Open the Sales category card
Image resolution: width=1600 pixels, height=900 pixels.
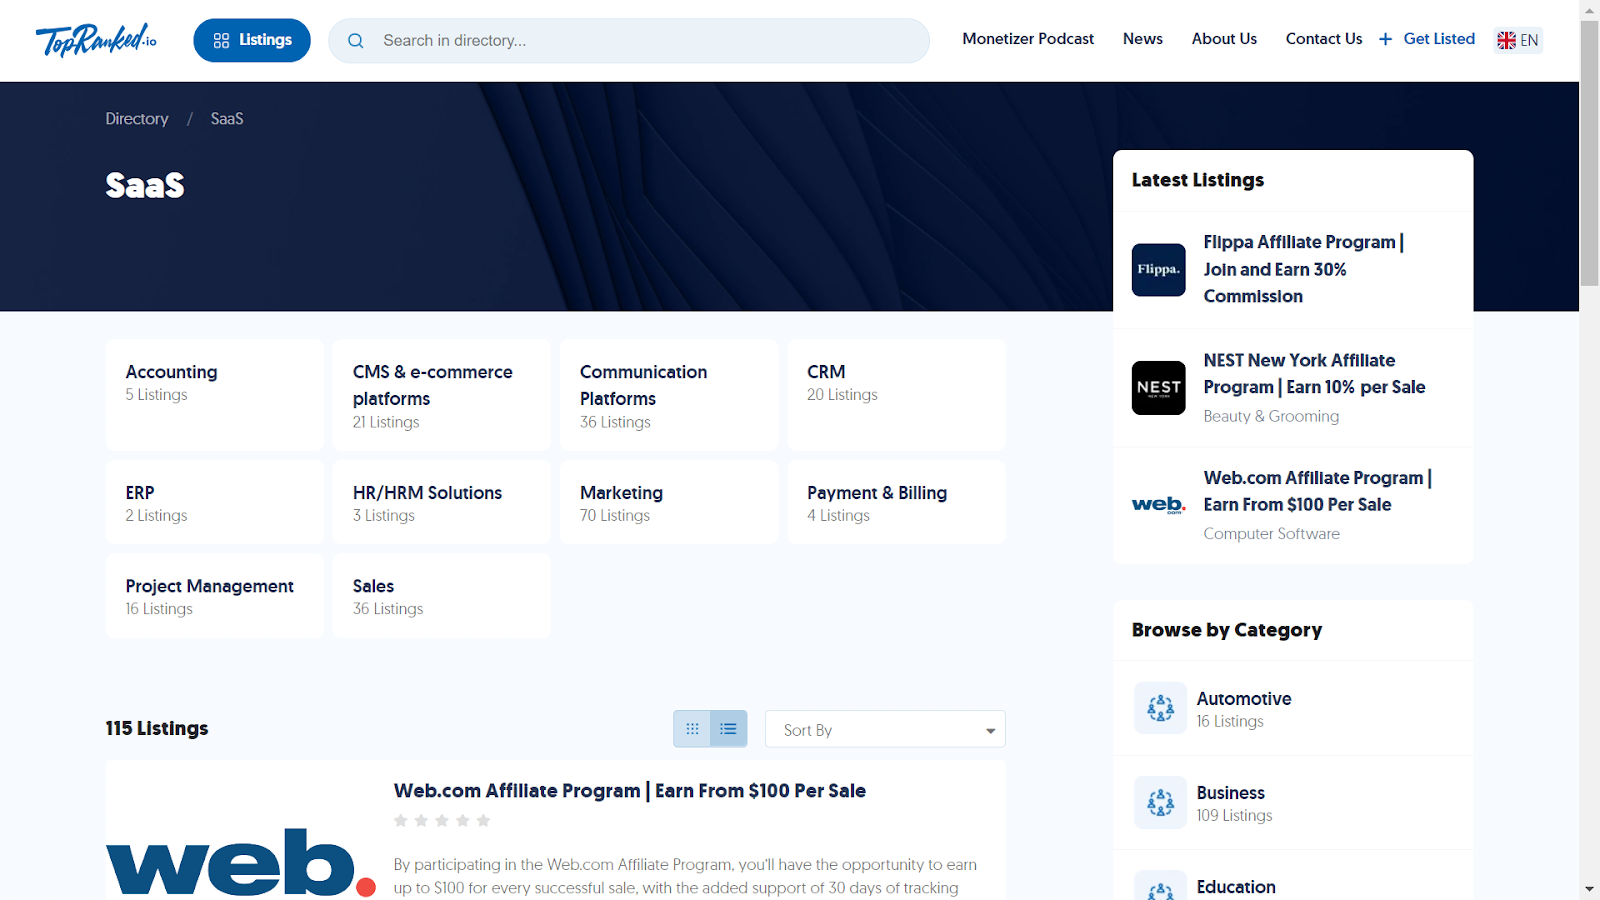tap(442, 595)
